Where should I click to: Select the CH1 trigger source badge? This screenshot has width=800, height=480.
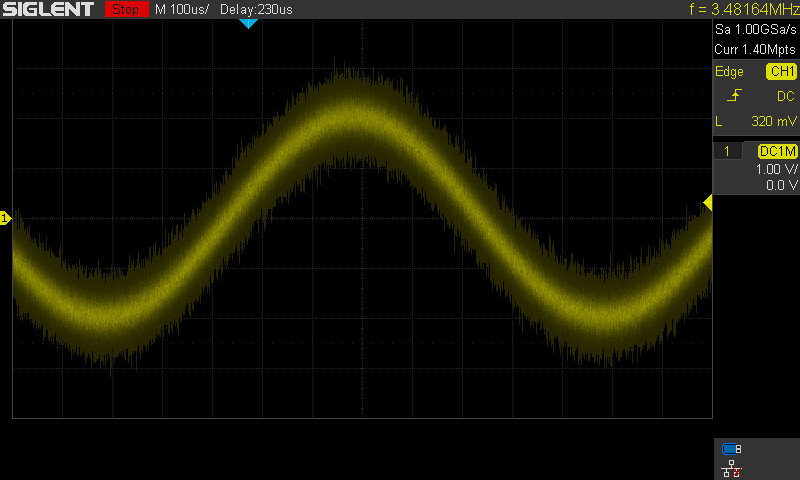(x=780, y=72)
